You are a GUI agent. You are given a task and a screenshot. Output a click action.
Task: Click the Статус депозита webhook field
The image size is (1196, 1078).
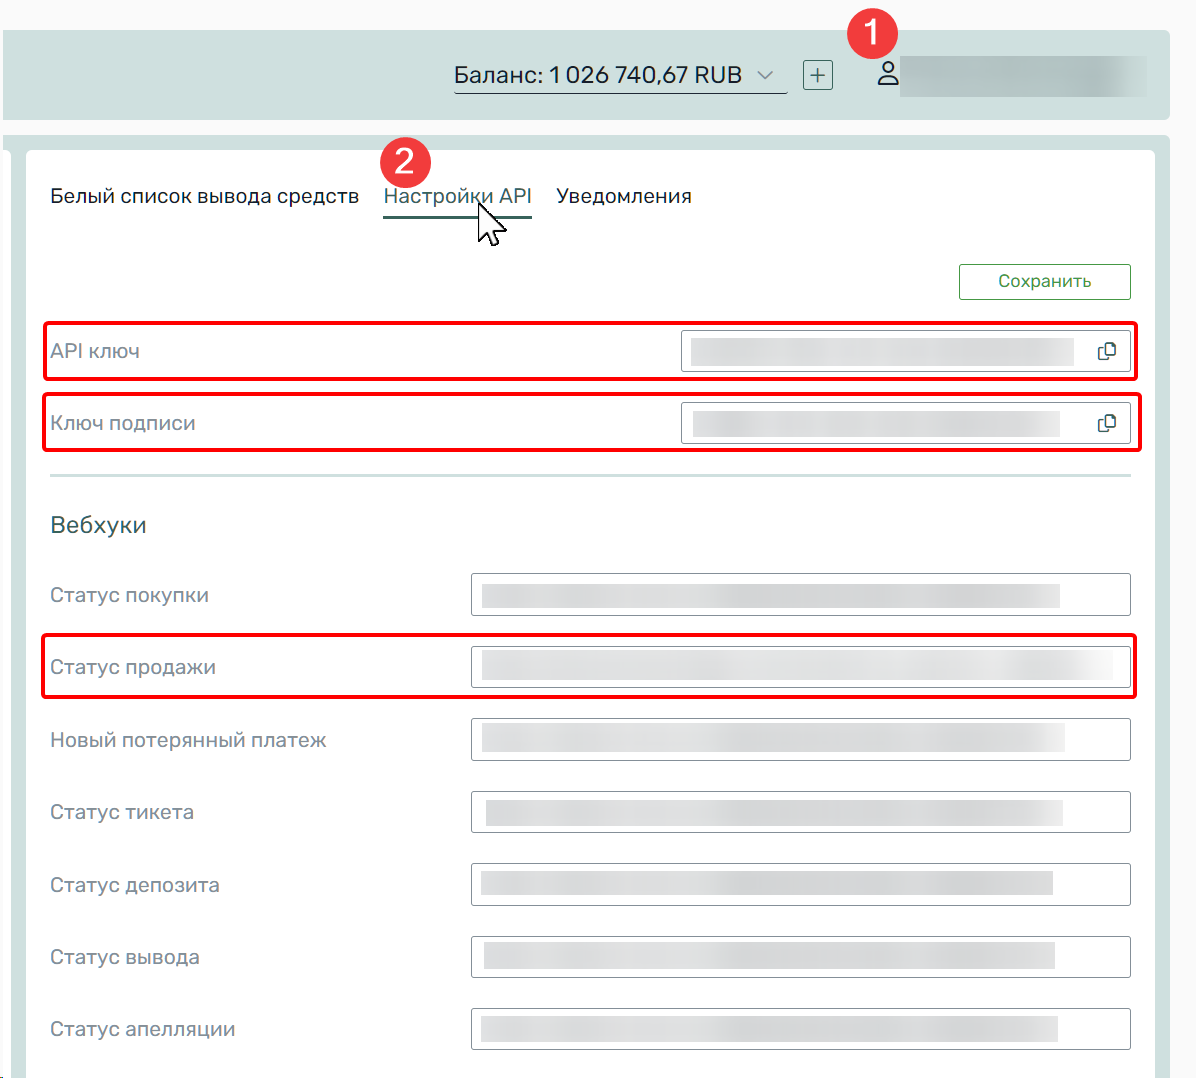tap(800, 885)
